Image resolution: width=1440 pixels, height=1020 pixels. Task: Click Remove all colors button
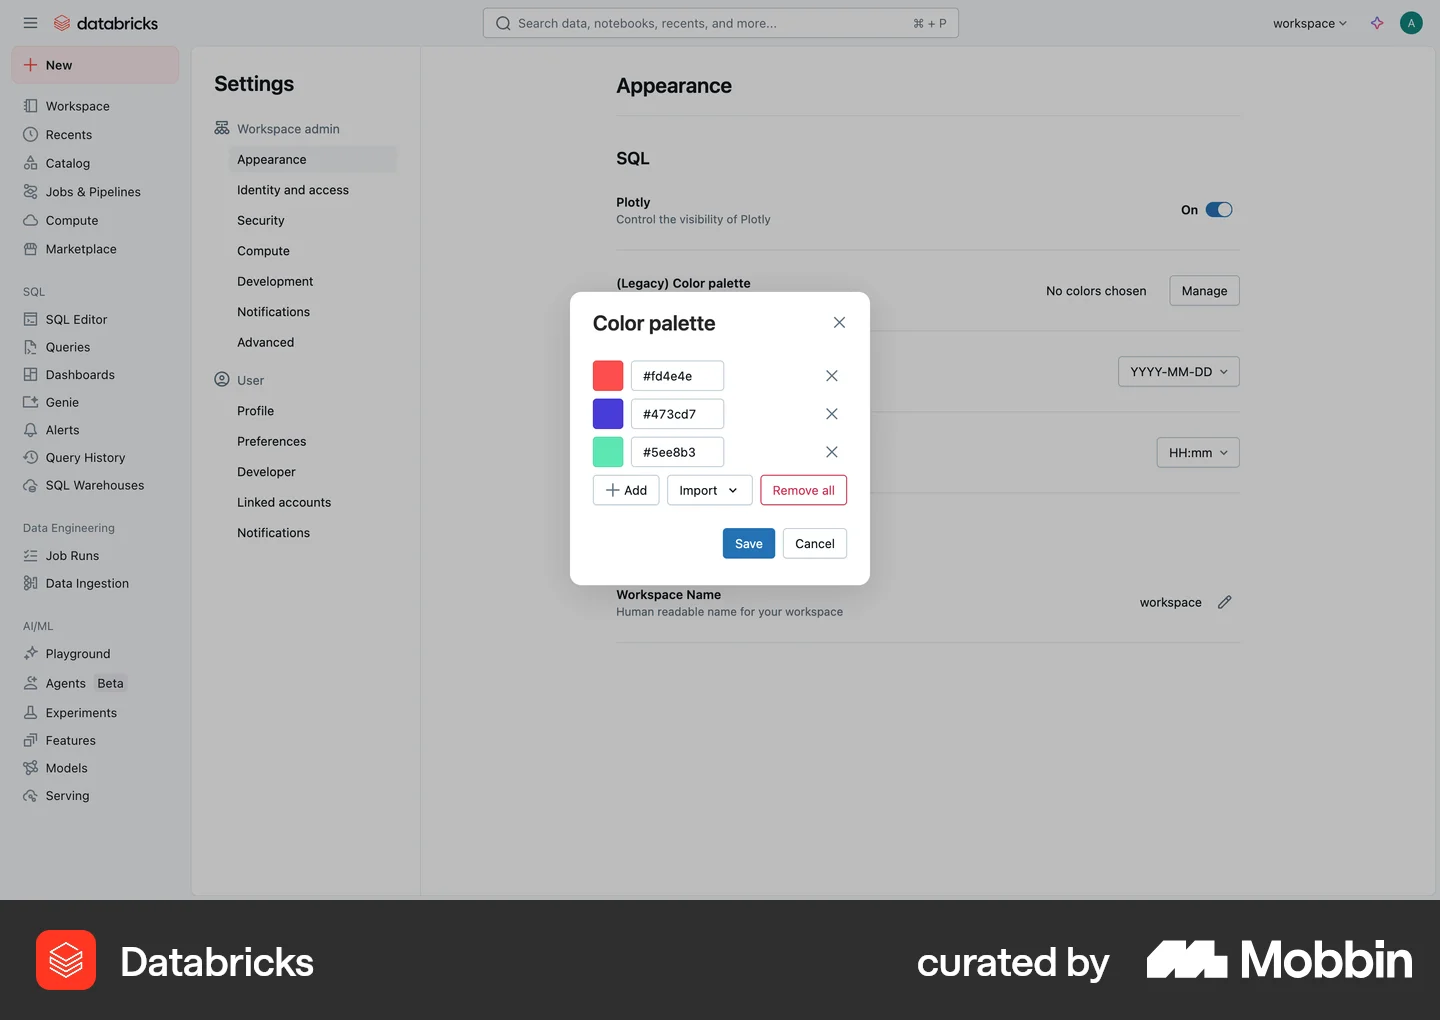coord(803,490)
